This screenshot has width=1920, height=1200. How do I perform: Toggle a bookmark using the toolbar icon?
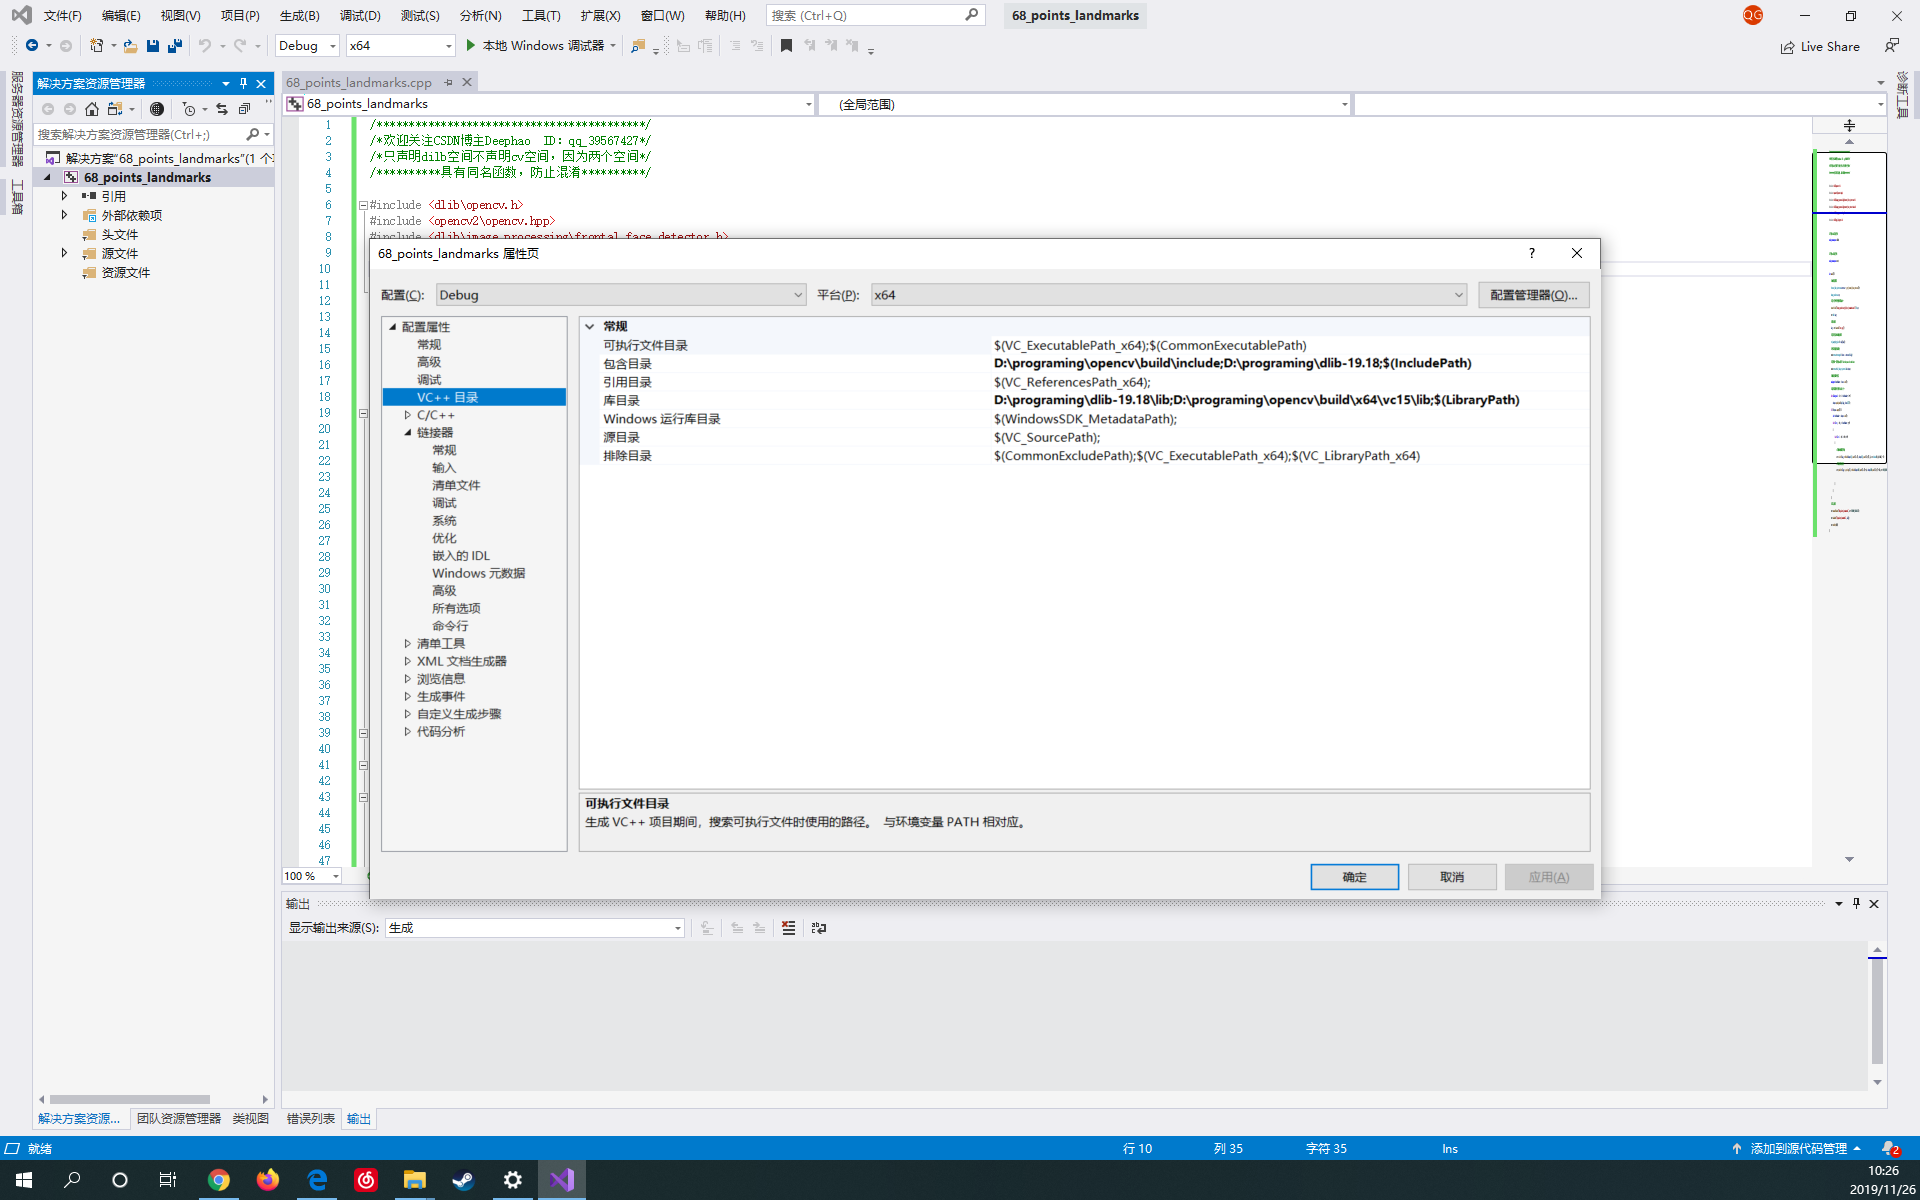[788, 45]
